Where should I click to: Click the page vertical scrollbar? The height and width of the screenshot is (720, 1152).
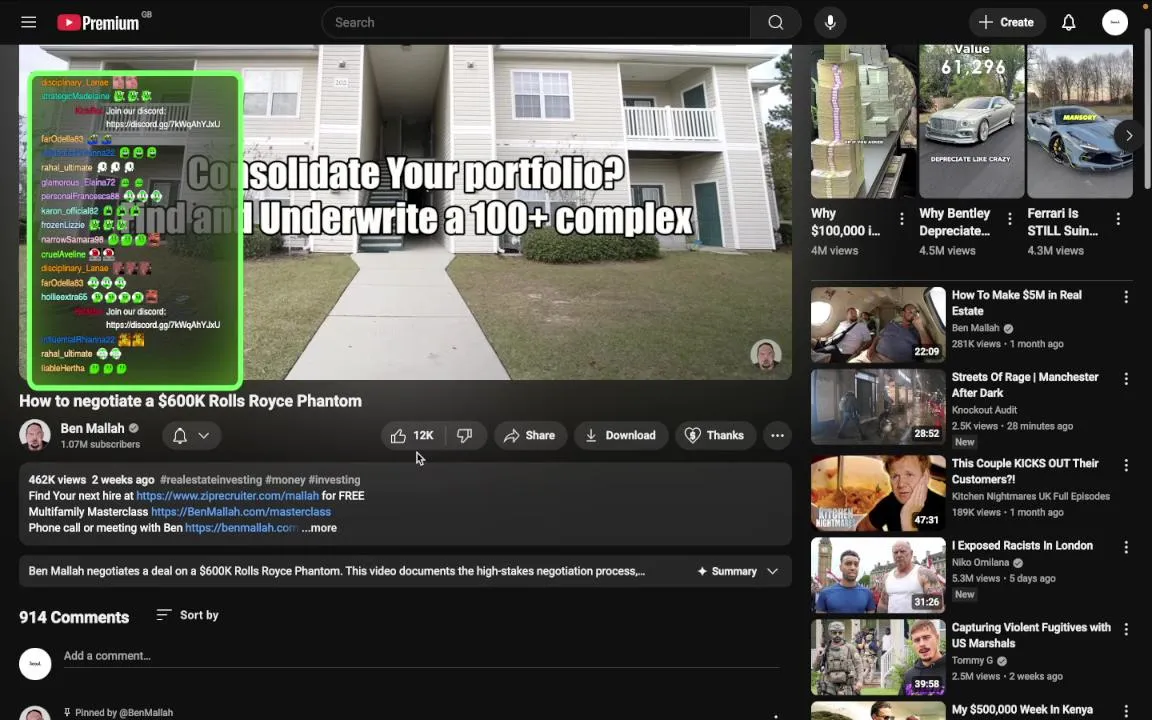(1147, 109)
